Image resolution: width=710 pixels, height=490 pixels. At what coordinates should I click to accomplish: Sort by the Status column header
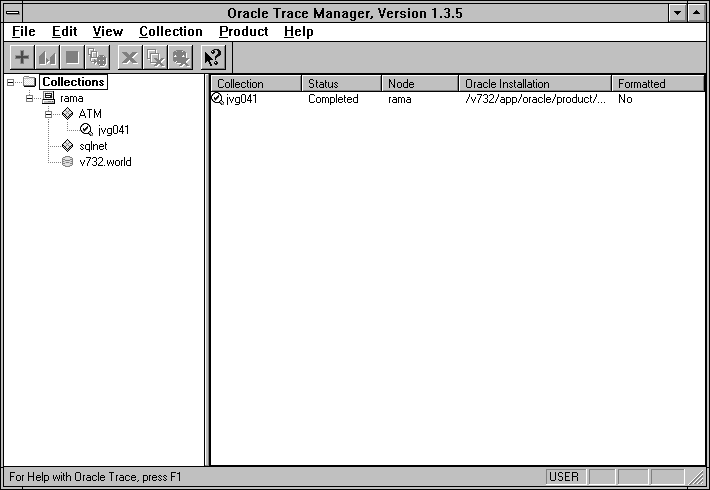(x=342, y=84)
